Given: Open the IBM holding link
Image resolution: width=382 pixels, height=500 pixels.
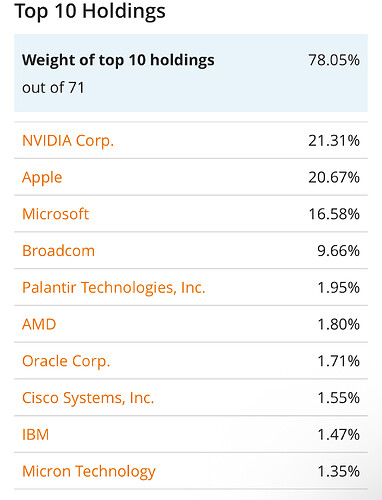Looking at the screenshot, I should pyautogui.click(x=35, y=435).
